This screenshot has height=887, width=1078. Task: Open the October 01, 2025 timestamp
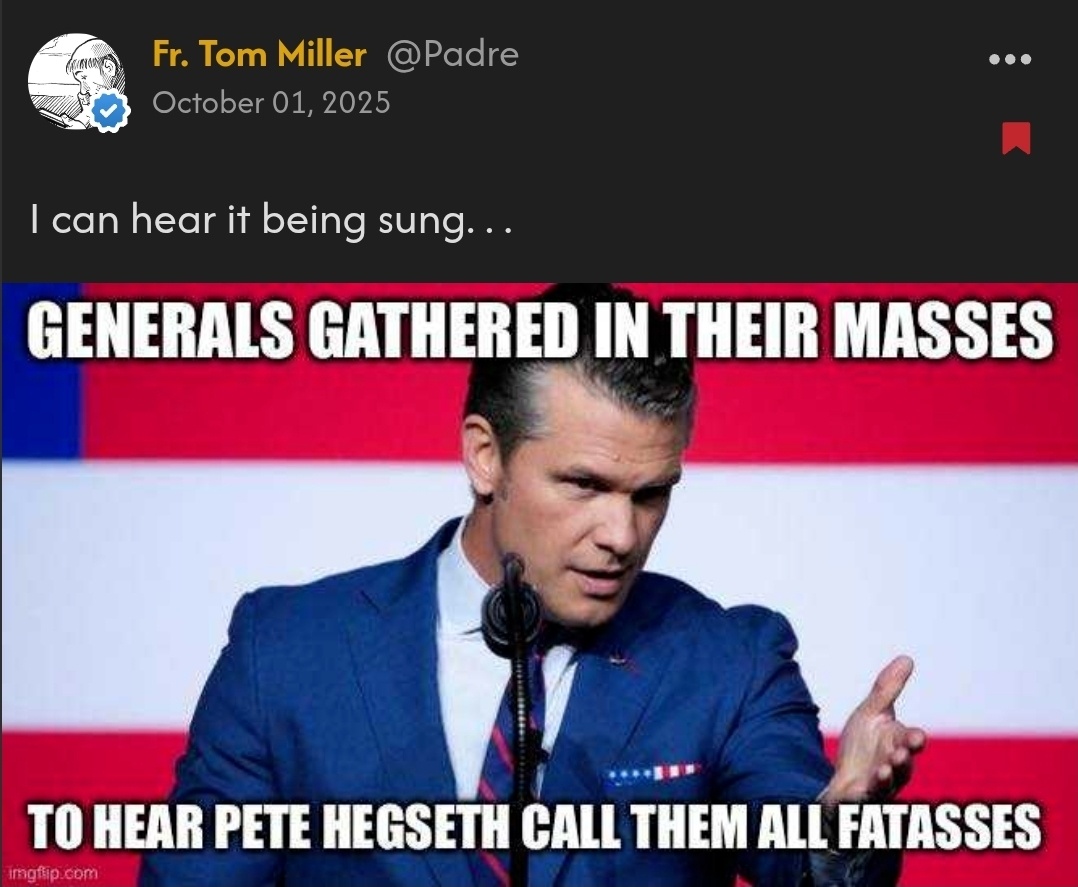click(271, 103)
